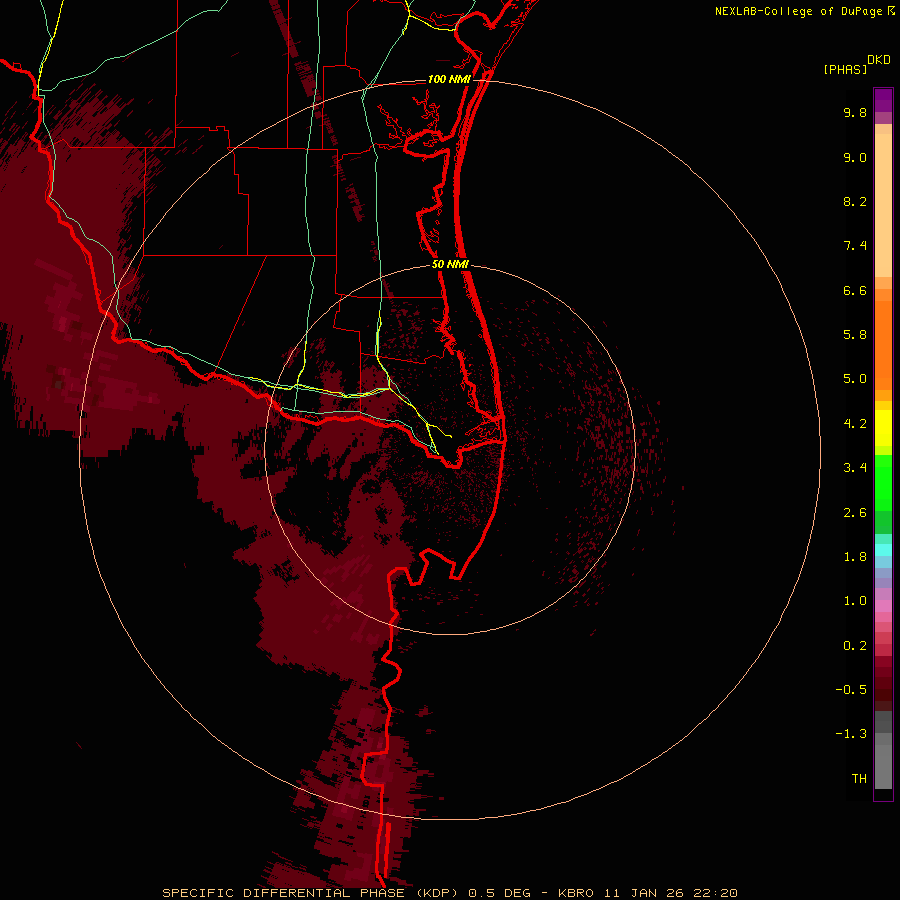Click the bright green segment of color bar
The width and height of the screenshot is (900, 900).
tap(883, 482)
